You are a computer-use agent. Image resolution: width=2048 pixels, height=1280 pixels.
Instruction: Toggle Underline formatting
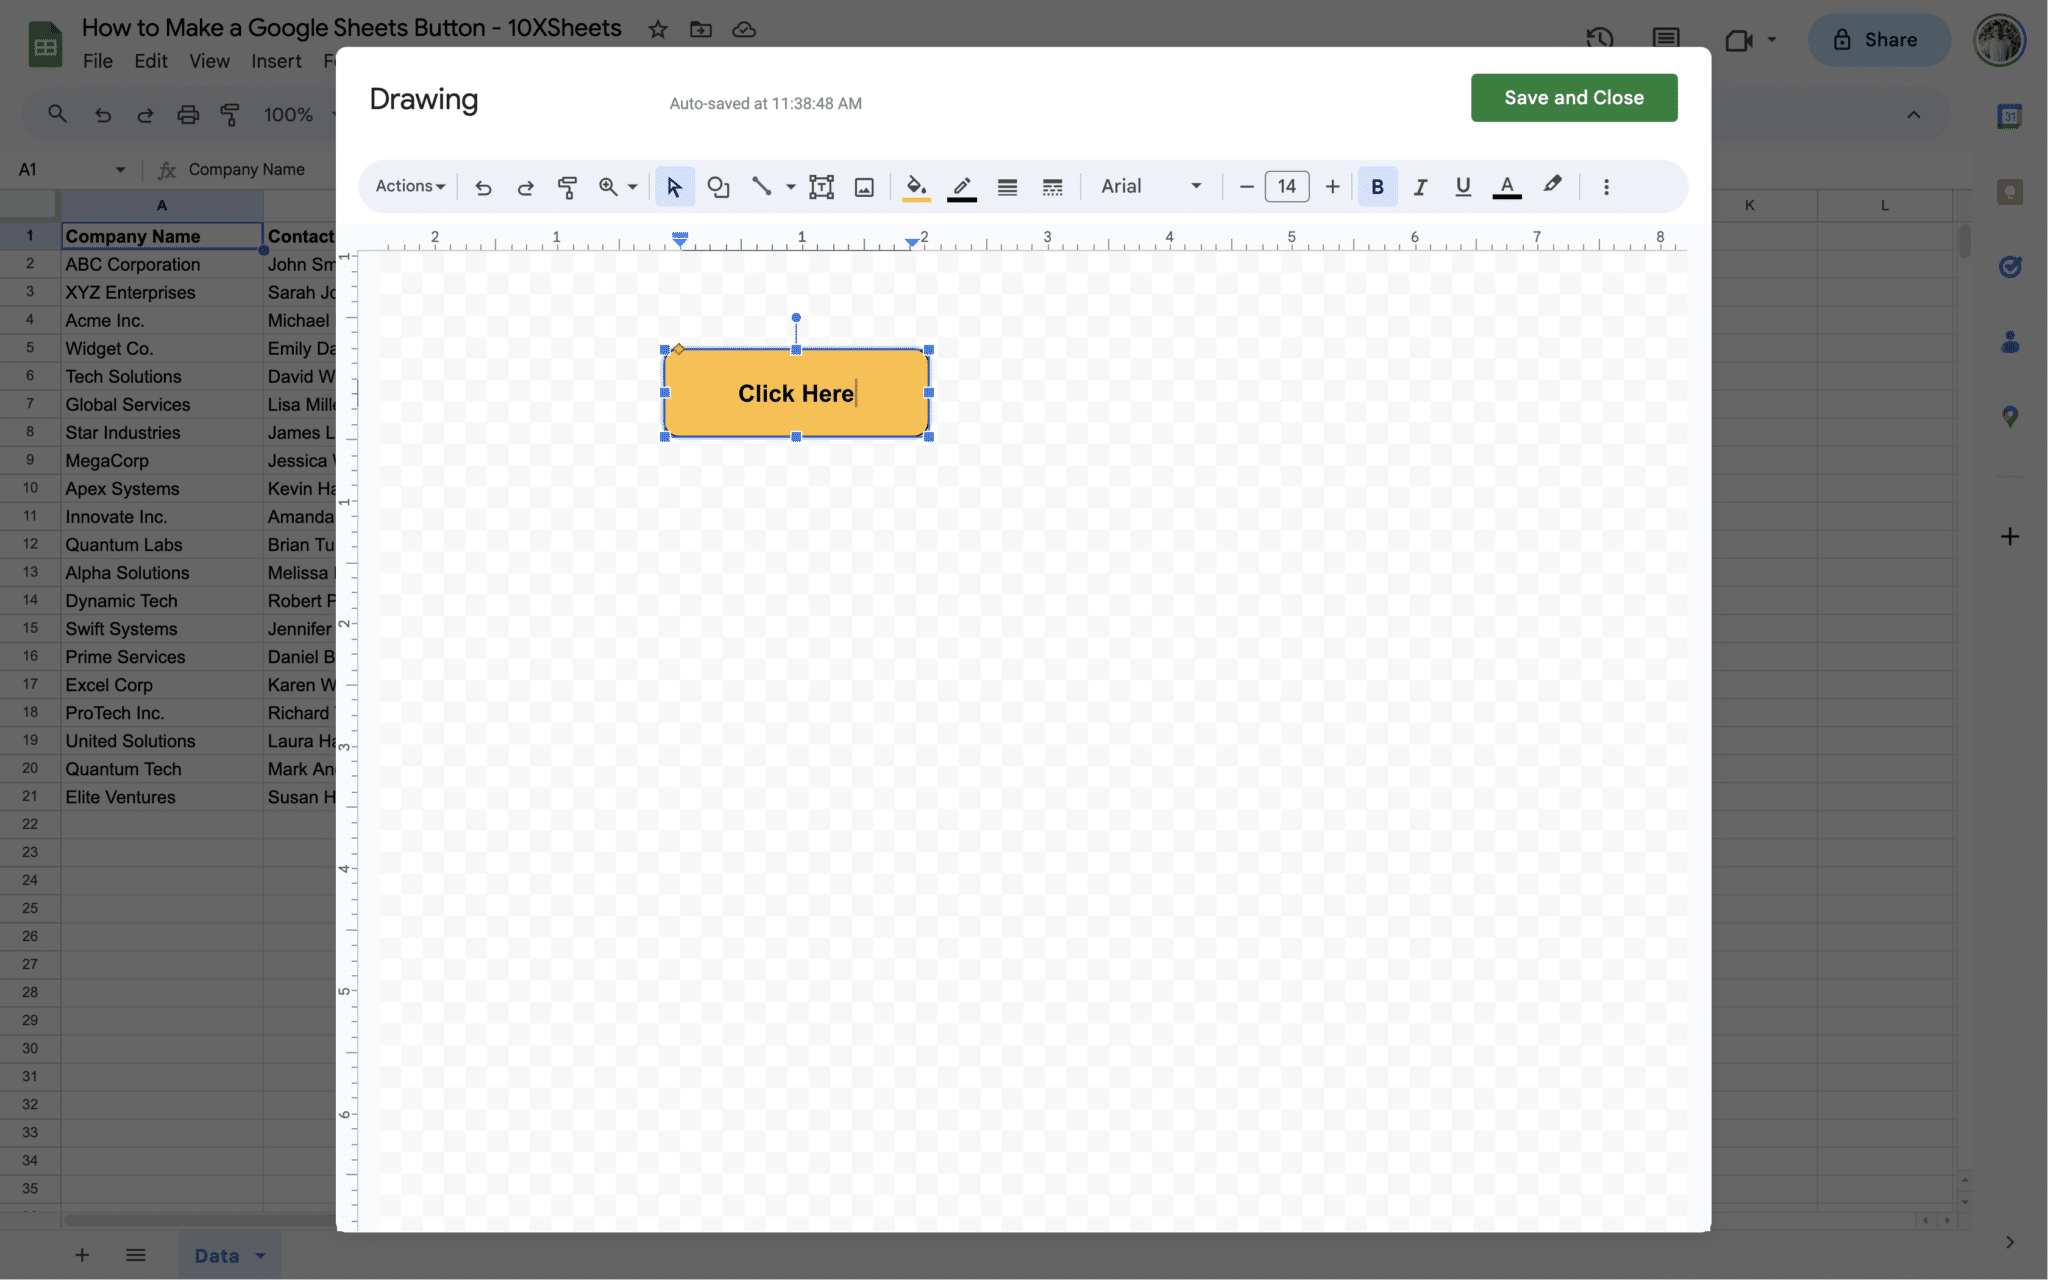pyautogui.click(x=1462, y=187)
